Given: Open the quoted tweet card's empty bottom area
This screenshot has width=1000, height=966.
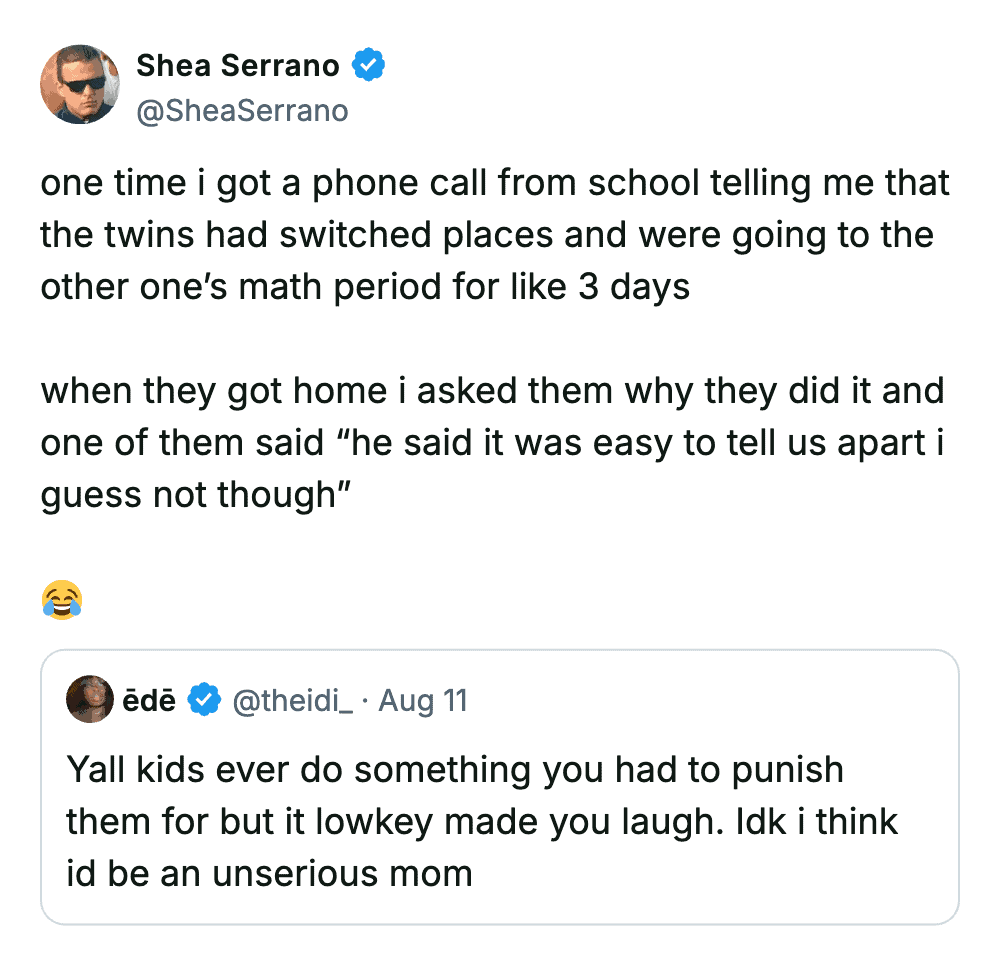Looking at the screenshot, I should coord(700,900).
